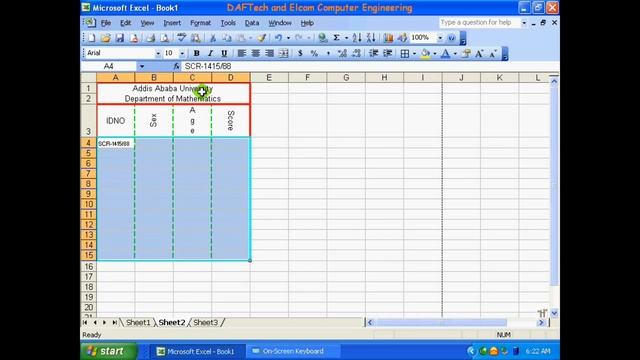Open the Insert menu
The image size is (640, 360).
[172, 23]
